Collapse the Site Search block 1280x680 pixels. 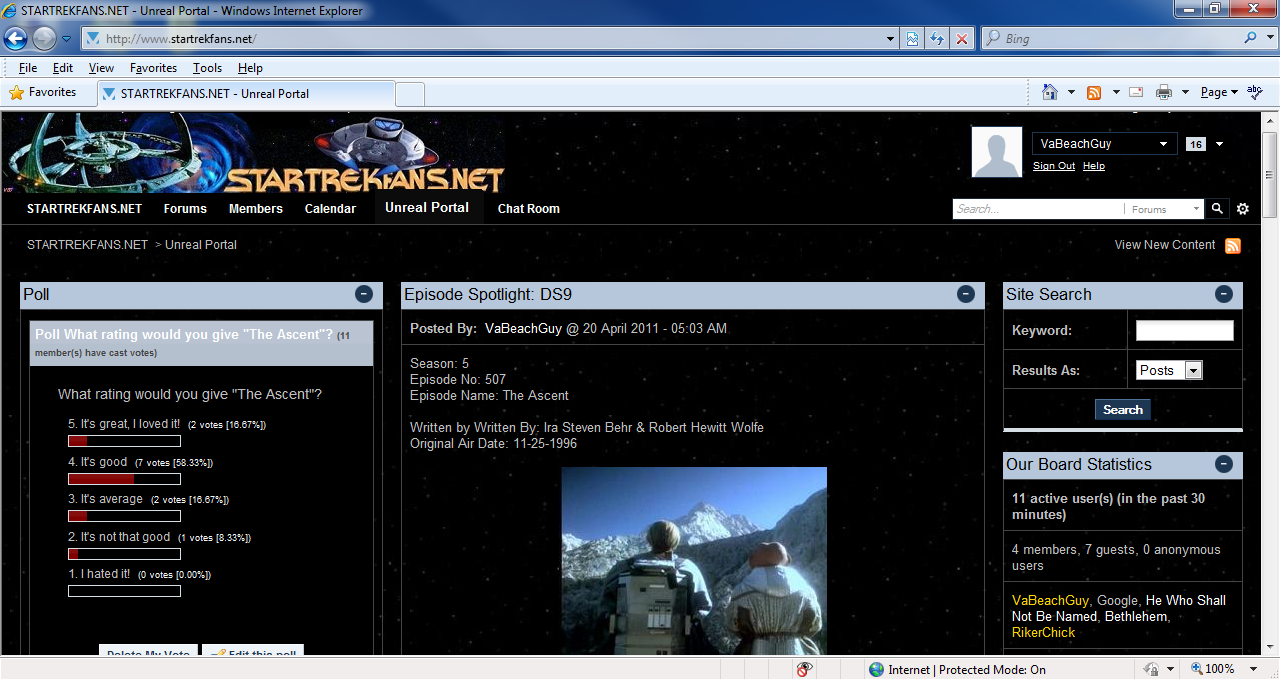(x=1224, y=294)
